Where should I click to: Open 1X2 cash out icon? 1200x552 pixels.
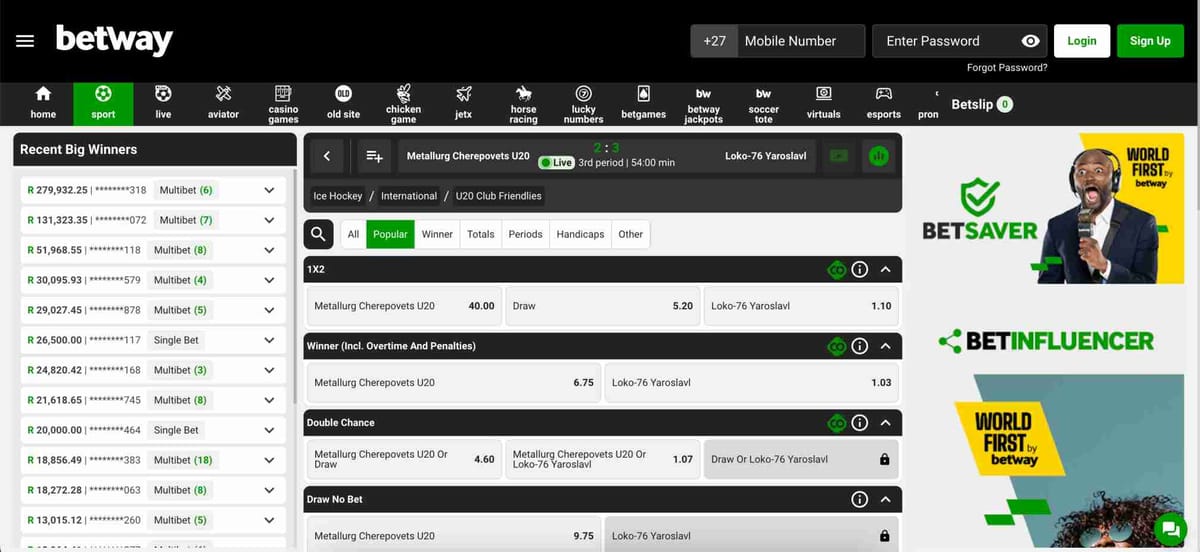tap(836, 270)
